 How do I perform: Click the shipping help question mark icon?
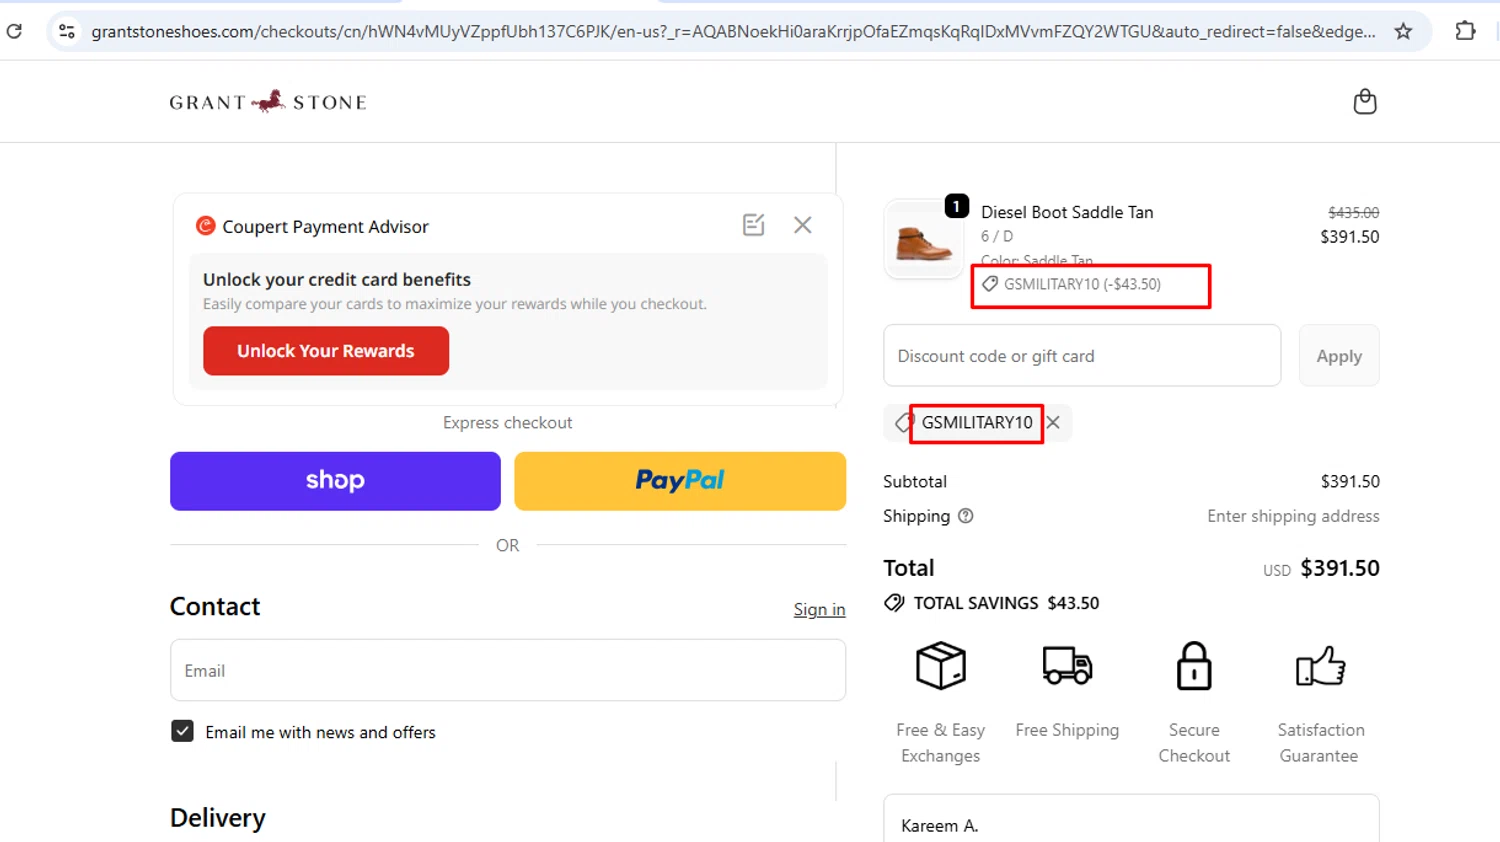click(965, 516)
